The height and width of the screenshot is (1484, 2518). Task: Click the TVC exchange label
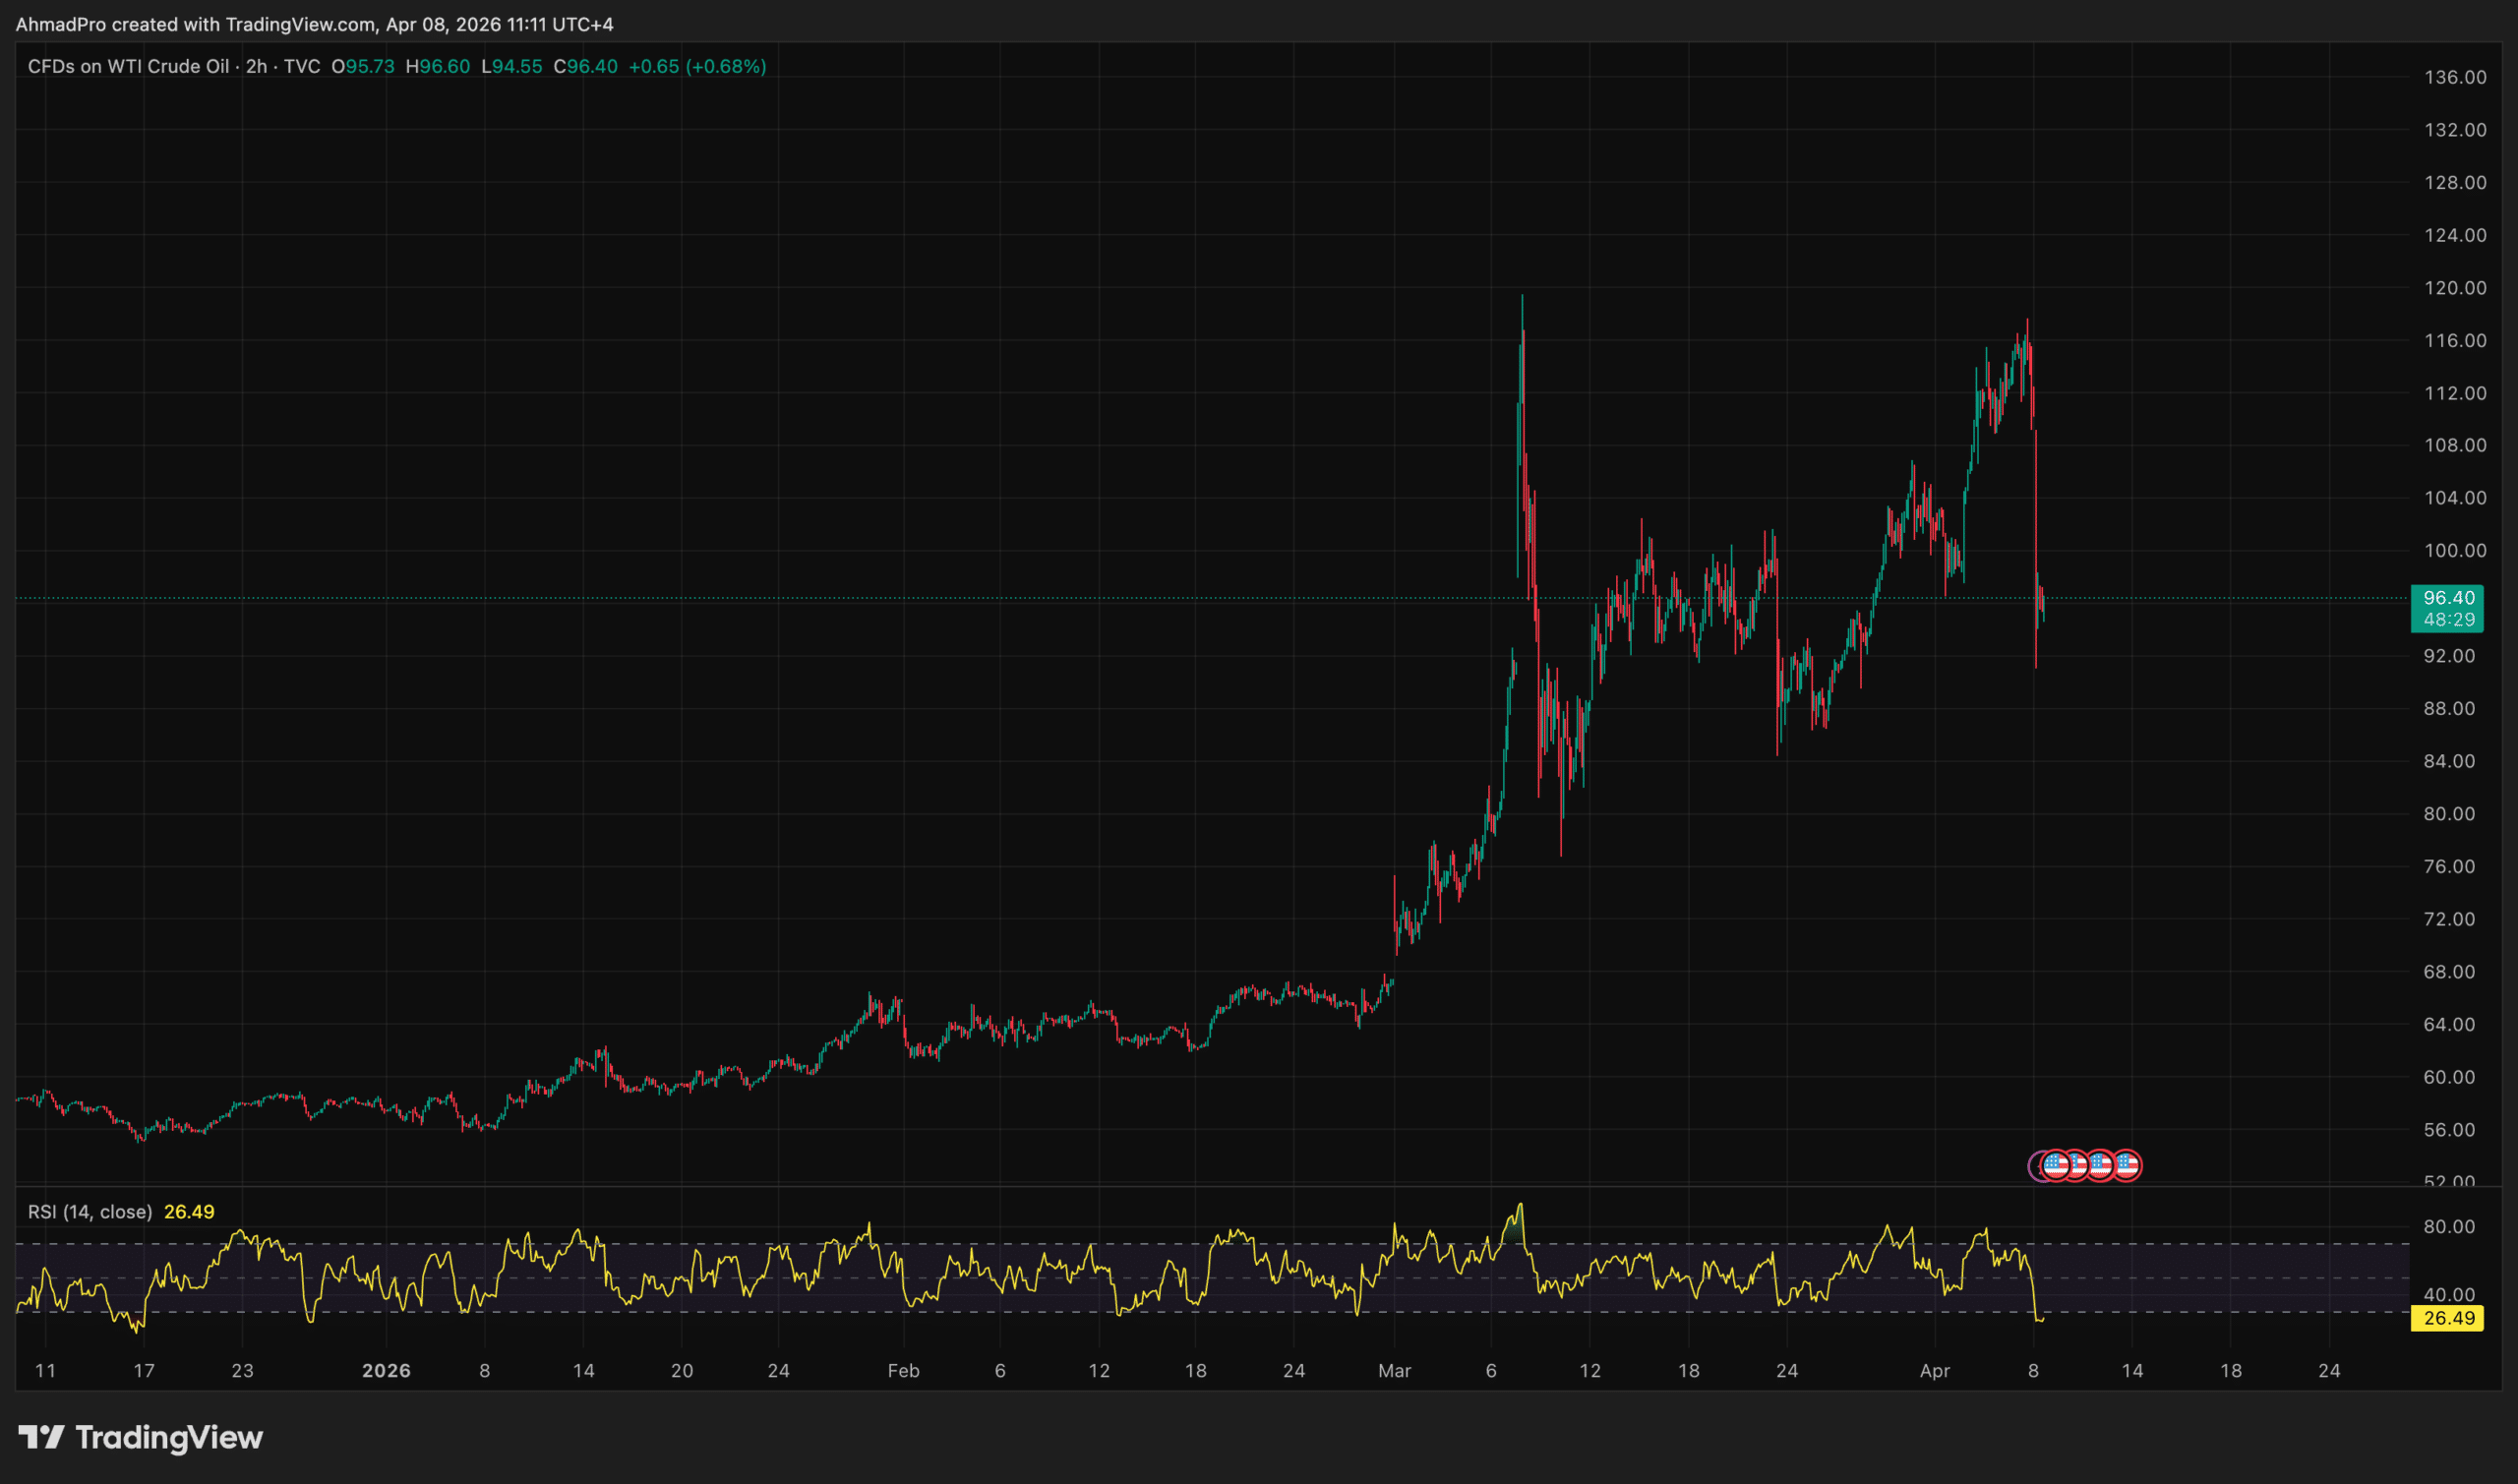(x=302, y=67)
